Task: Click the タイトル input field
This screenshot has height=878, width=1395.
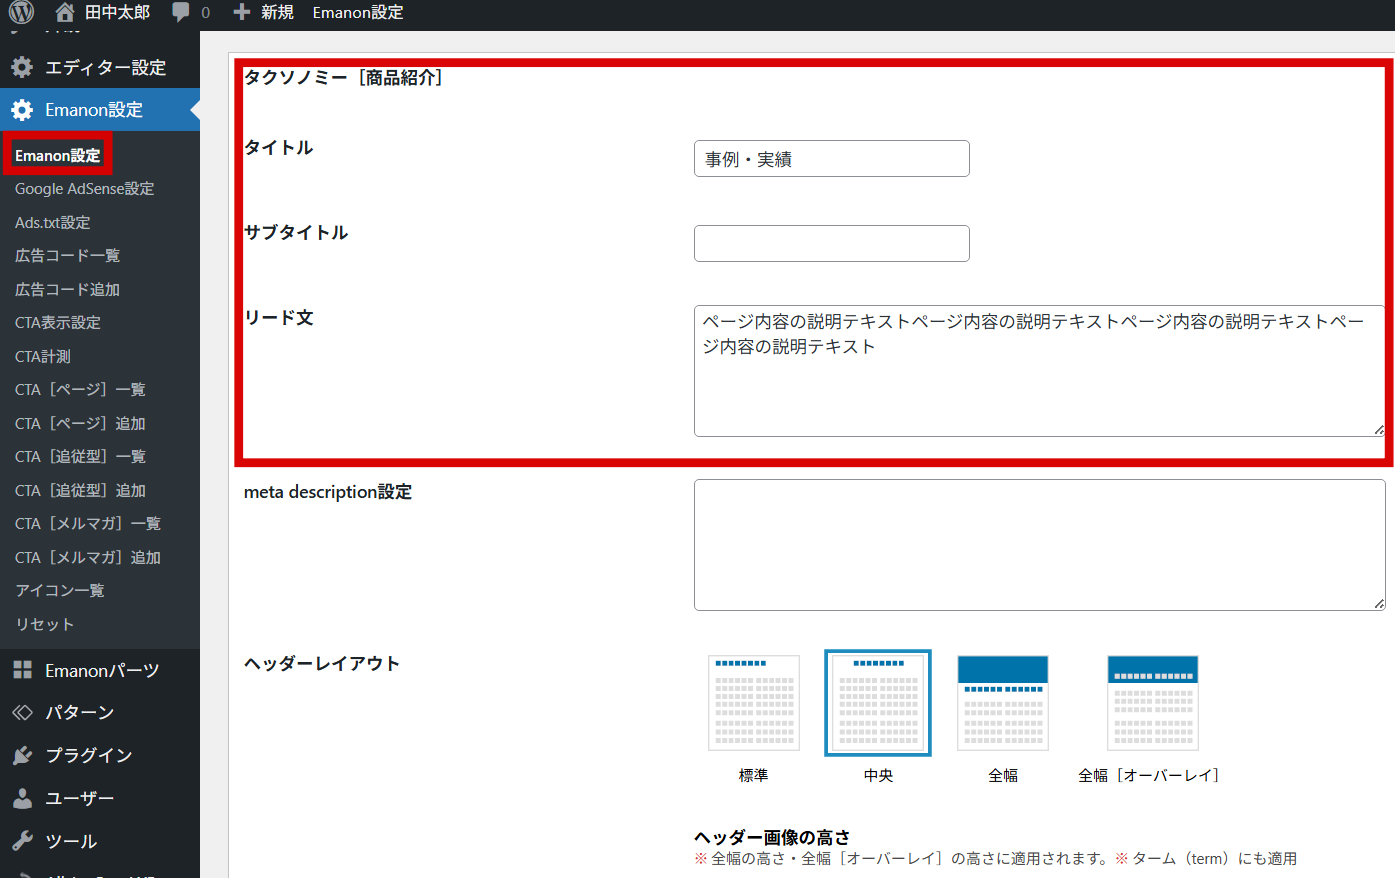Action: pos(832,159)
